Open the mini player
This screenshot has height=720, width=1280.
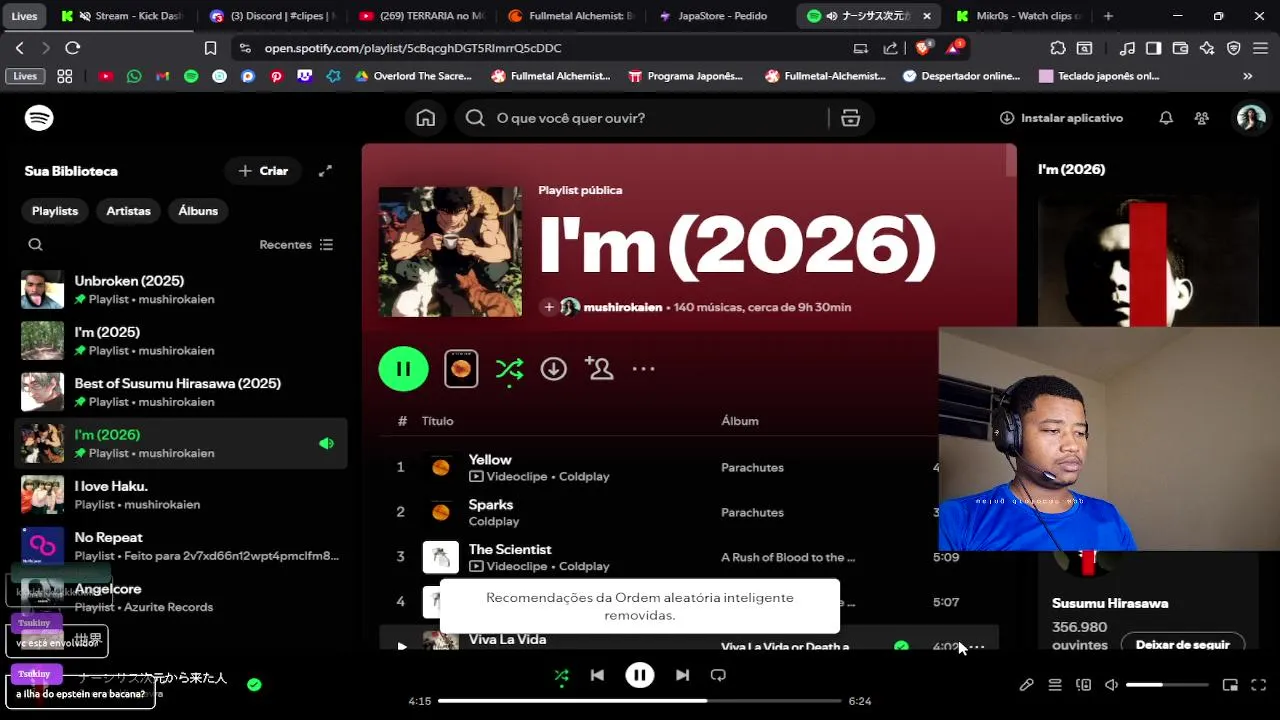[x=1230, y=685]
